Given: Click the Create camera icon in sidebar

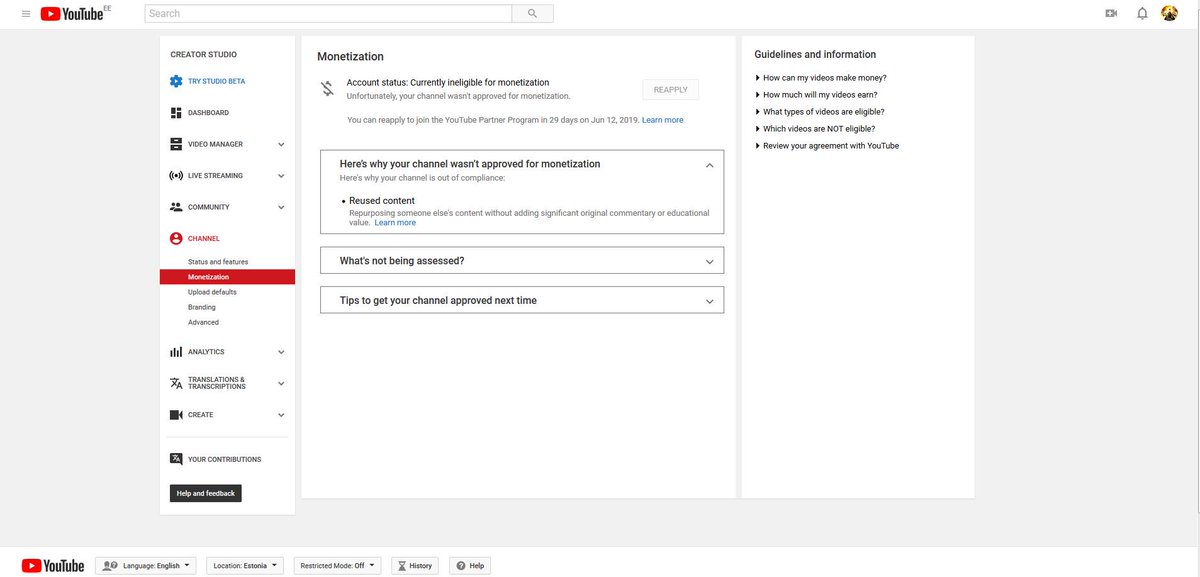Looking at the screenshot, I should coord(176,415).
